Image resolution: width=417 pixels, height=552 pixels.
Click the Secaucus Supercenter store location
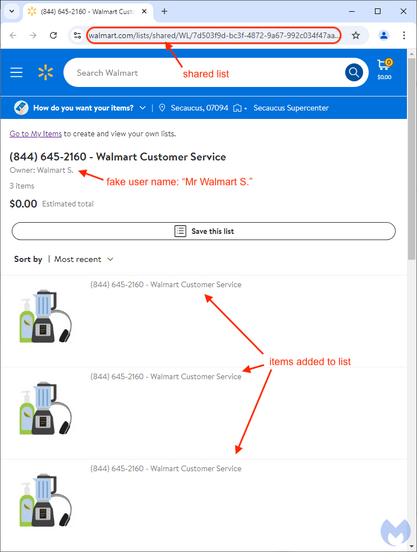(x=291, y=108)
